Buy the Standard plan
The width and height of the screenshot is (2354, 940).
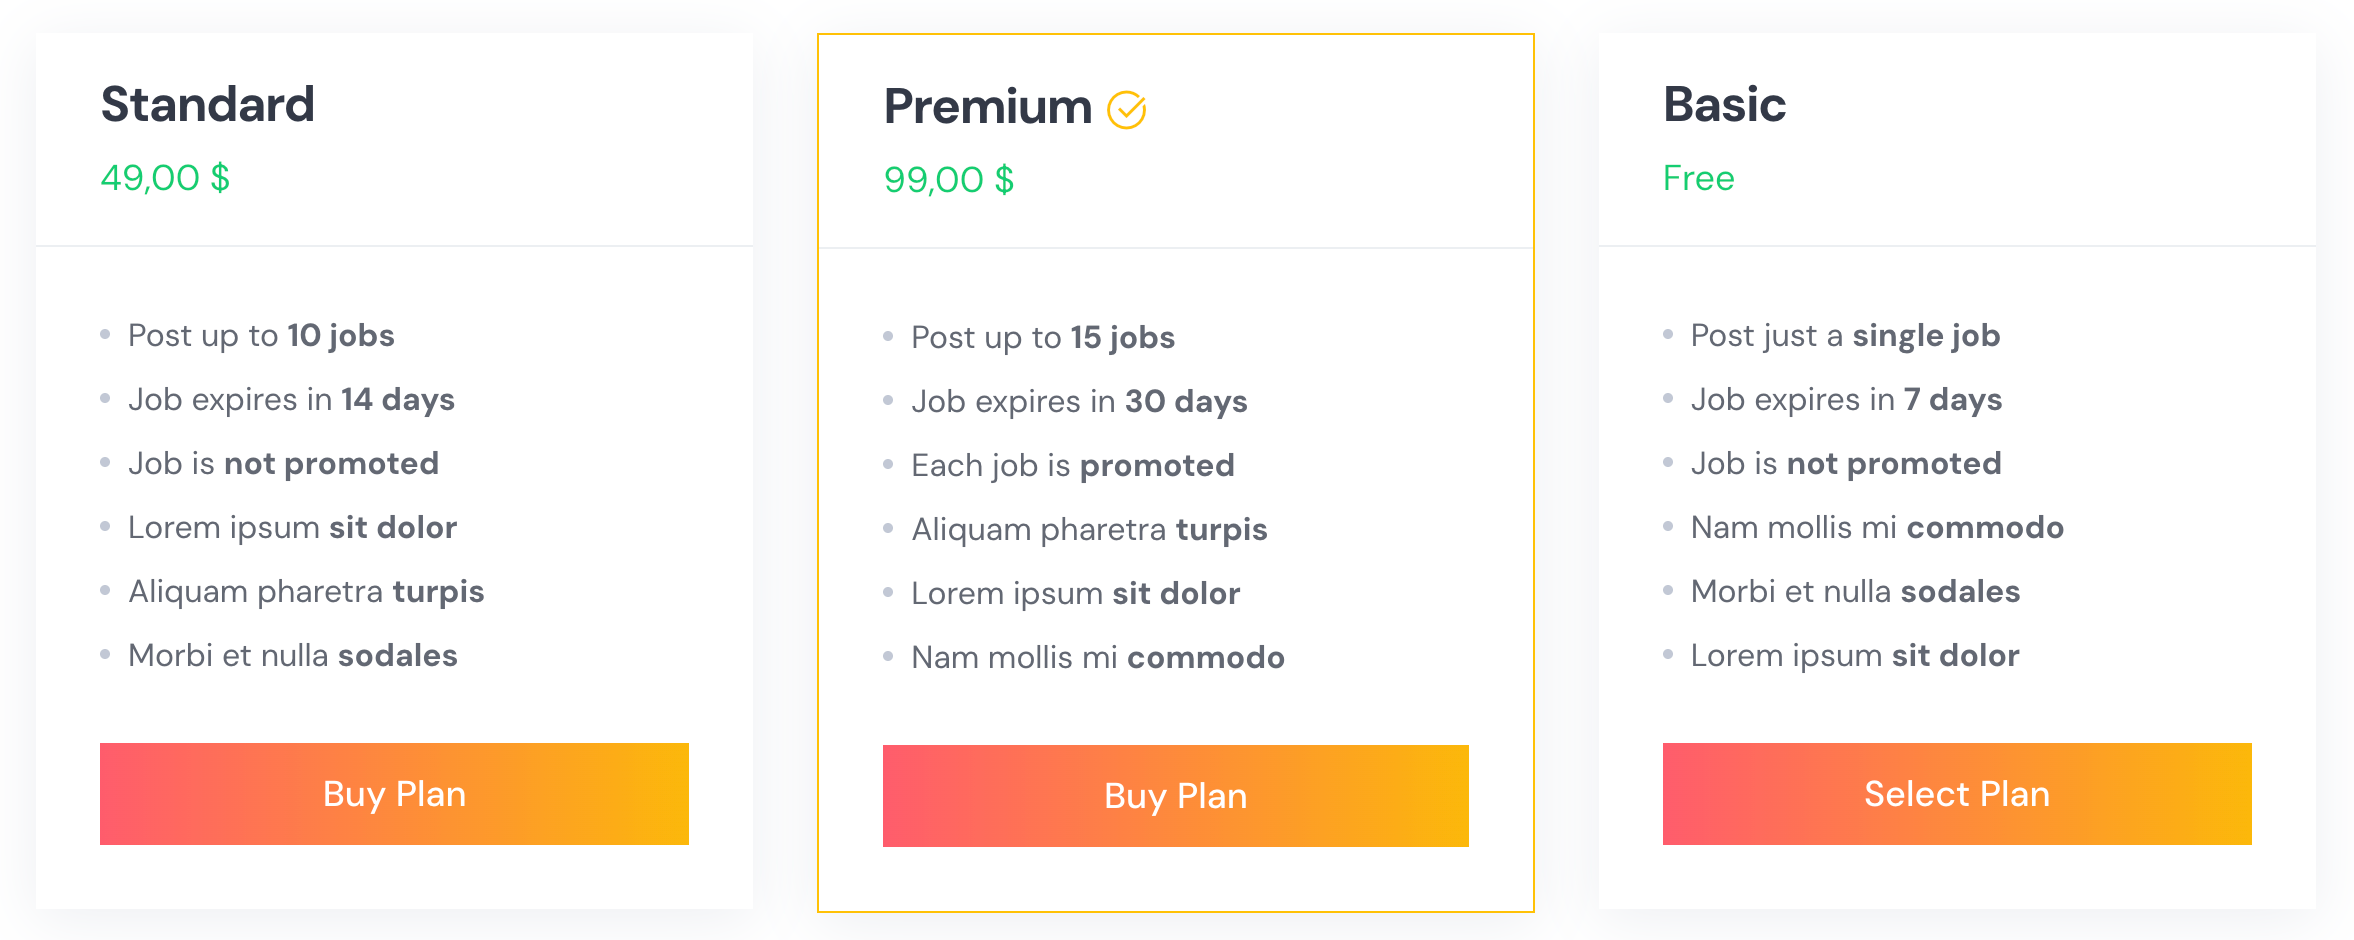tap(394, 794)
